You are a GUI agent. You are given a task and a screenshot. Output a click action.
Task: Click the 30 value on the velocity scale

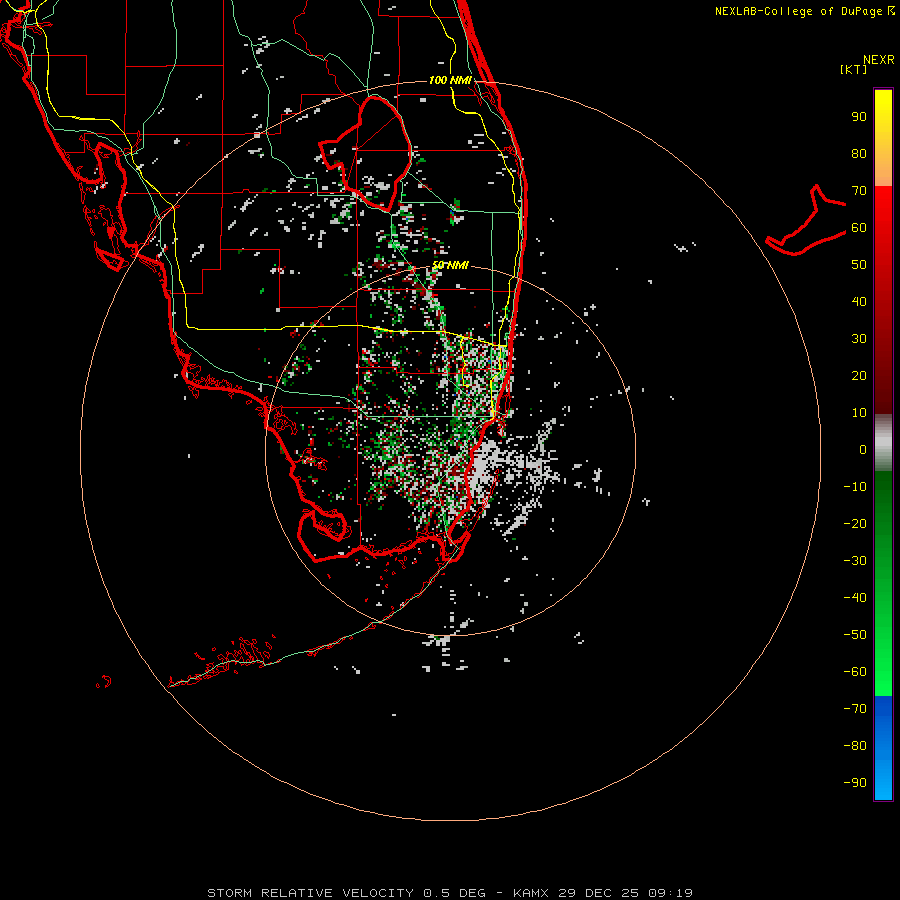859,339
